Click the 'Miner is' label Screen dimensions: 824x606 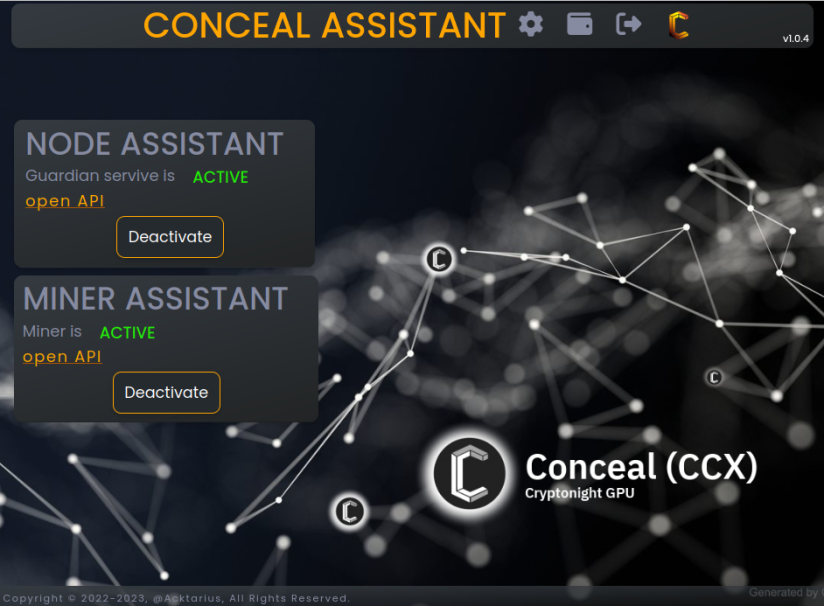tap(52, 331)
